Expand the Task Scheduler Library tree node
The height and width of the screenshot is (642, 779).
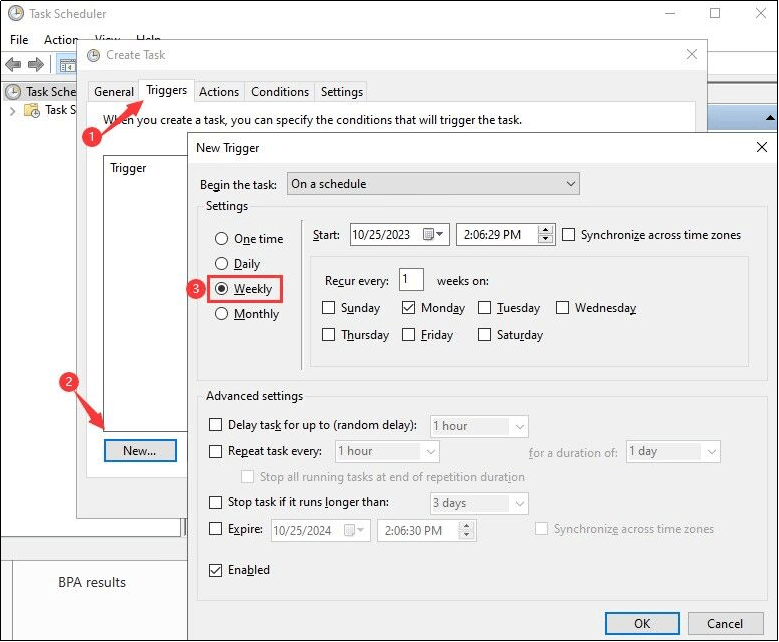pos(13,111)
